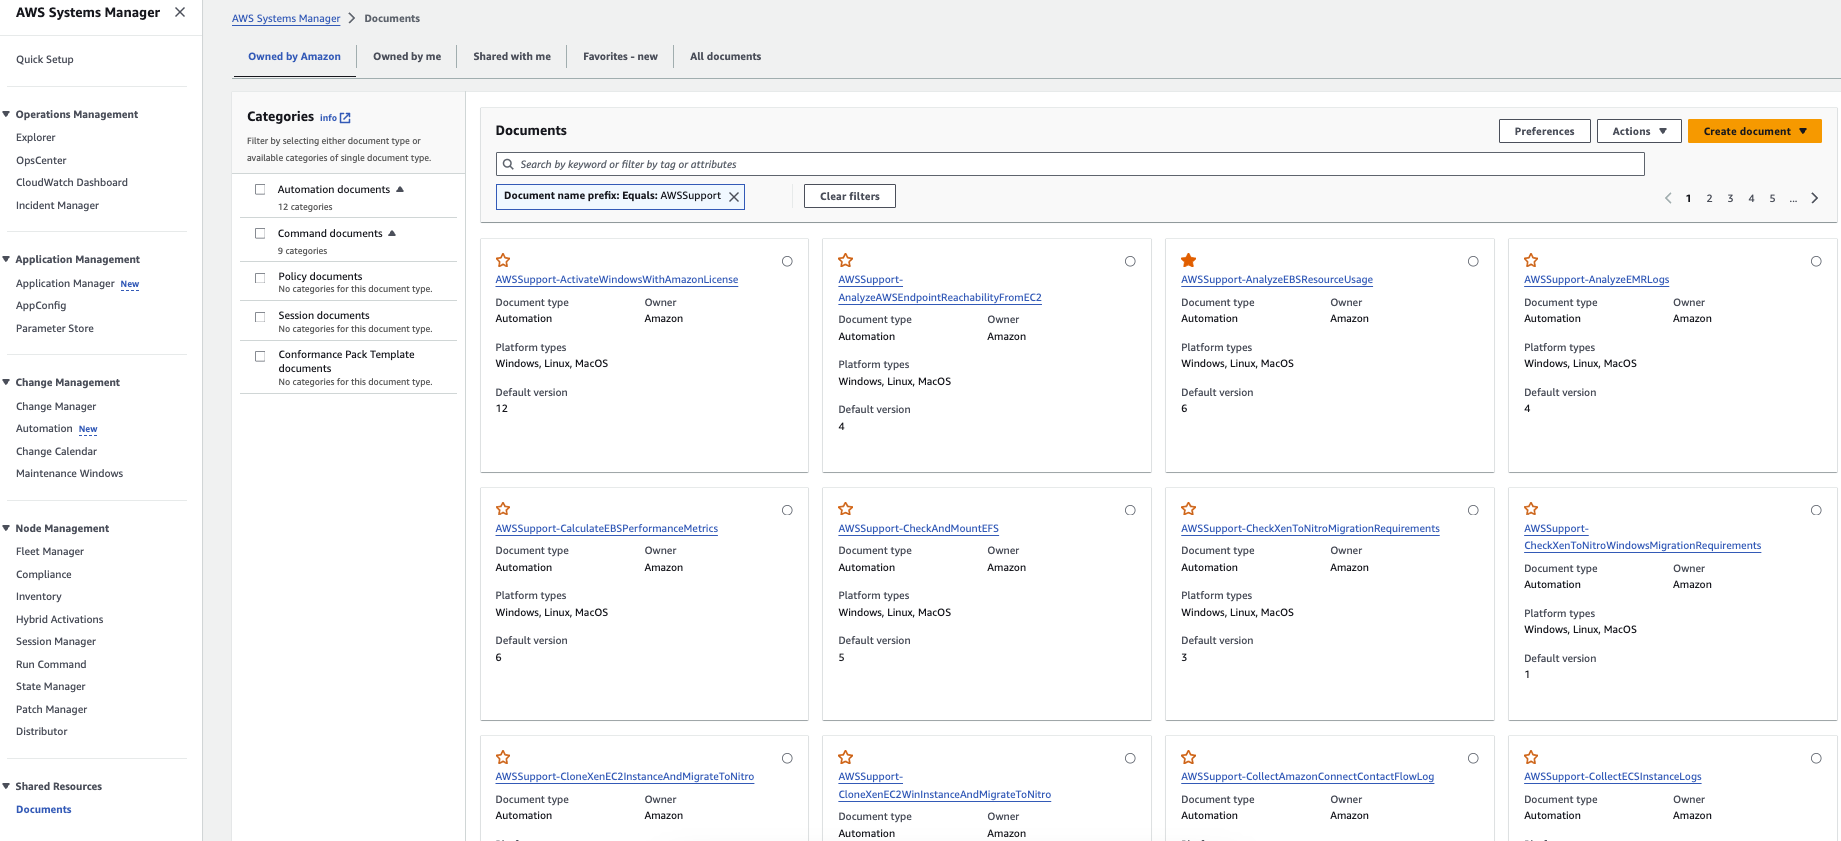1841x841 pixels.
Task: Click the Clear filters button
Action: tap(850, 196)
